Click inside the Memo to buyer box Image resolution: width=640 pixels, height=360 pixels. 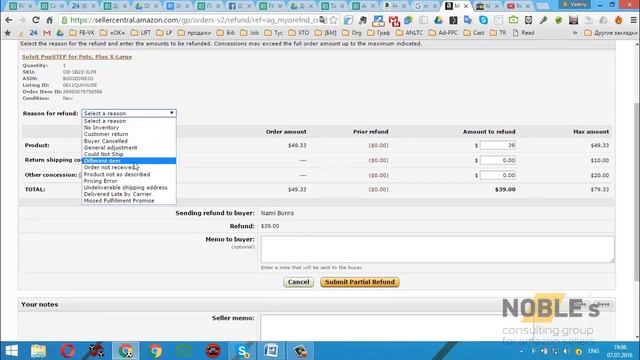437,249
